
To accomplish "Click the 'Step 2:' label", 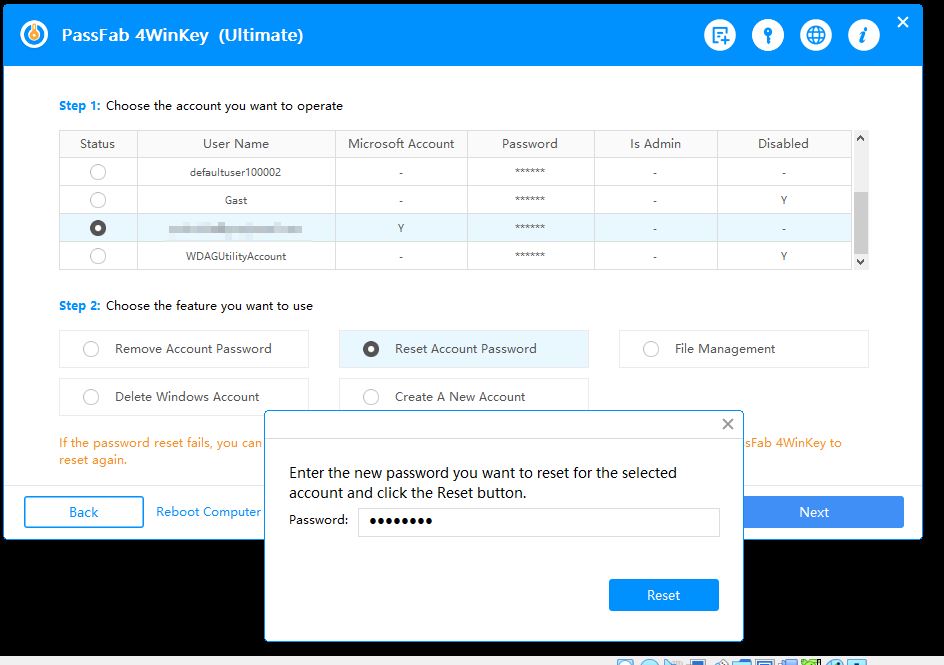I will (x=79, y=306).
